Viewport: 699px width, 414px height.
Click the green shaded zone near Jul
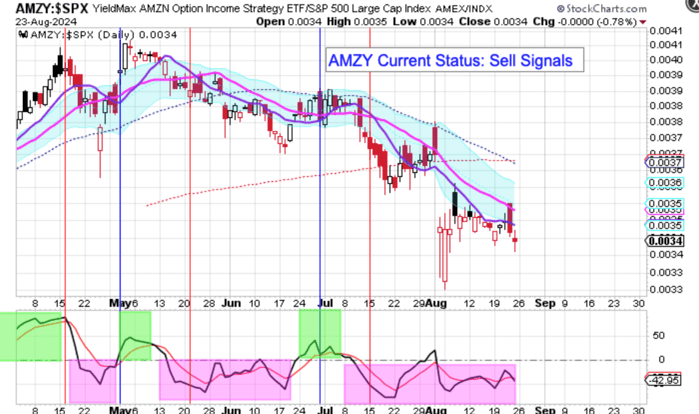pyautogui.click(x=320, y=331)
